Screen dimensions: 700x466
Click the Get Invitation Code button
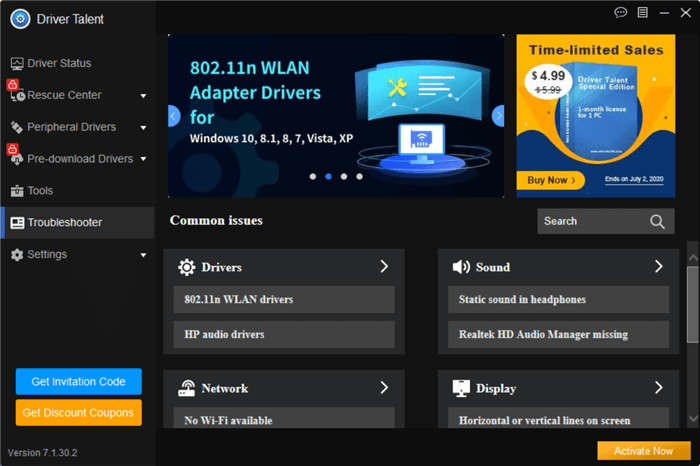pos(79,382)
